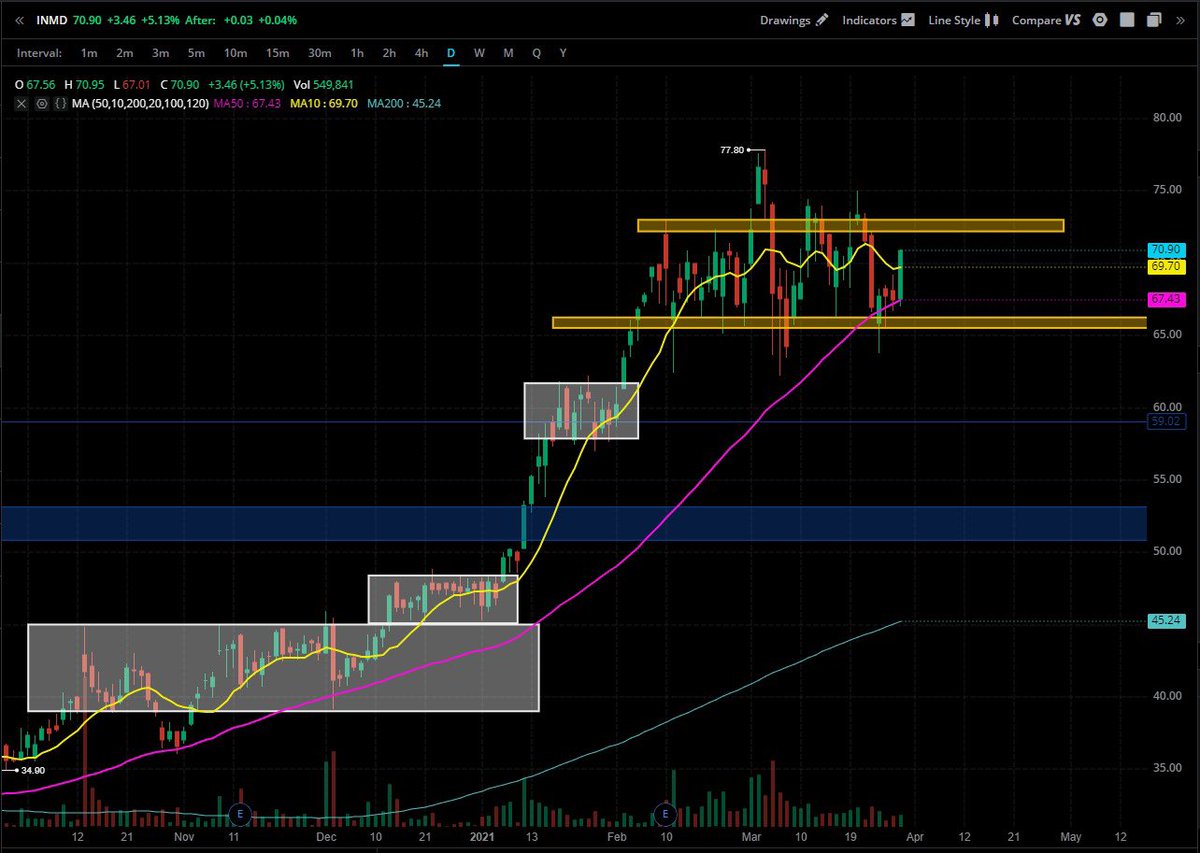Select the 2m interval

[124, 53]
